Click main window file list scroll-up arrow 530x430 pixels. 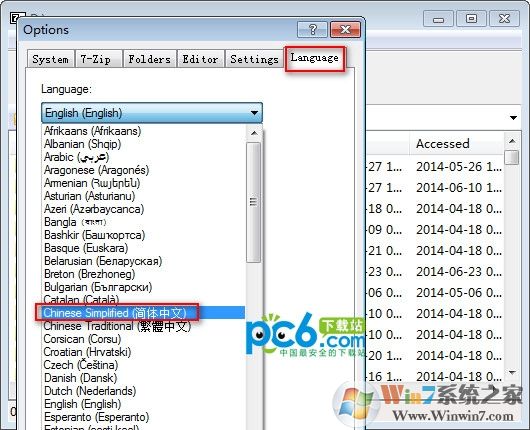pyautogui.click(x=512, y=141)
